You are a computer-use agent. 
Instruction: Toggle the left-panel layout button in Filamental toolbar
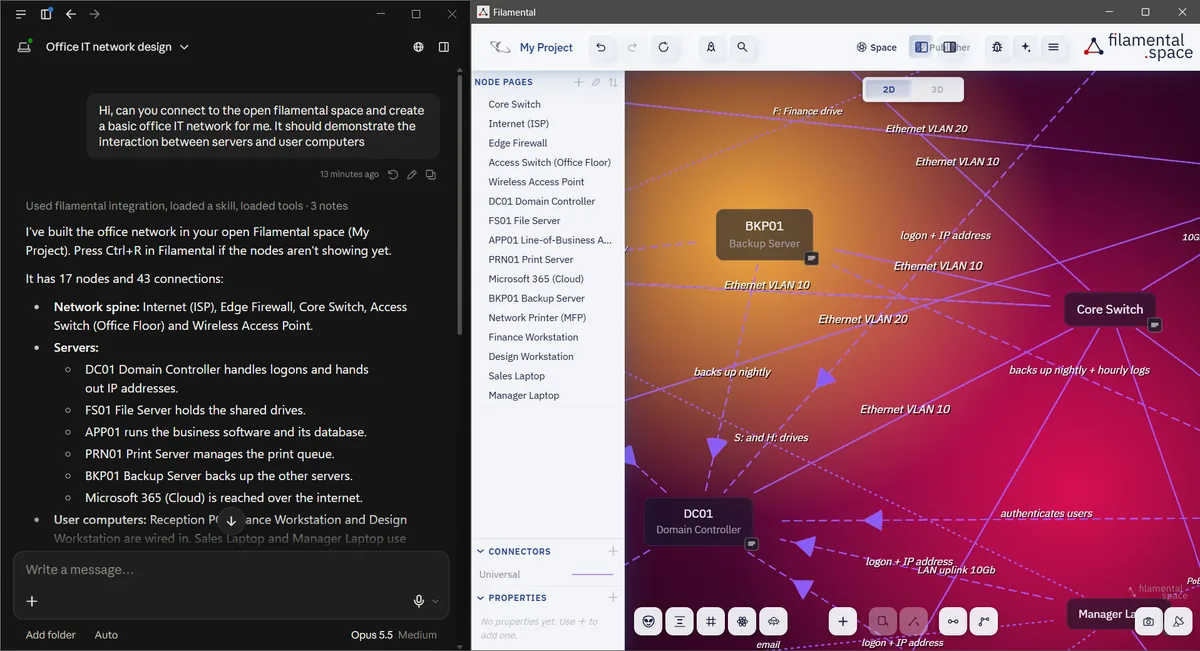point(922,47)
